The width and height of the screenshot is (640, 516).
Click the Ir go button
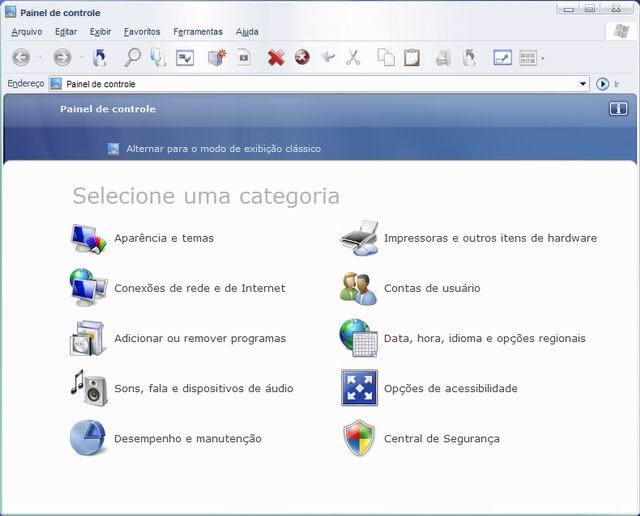pyautogui.click(x=608, y=84)
